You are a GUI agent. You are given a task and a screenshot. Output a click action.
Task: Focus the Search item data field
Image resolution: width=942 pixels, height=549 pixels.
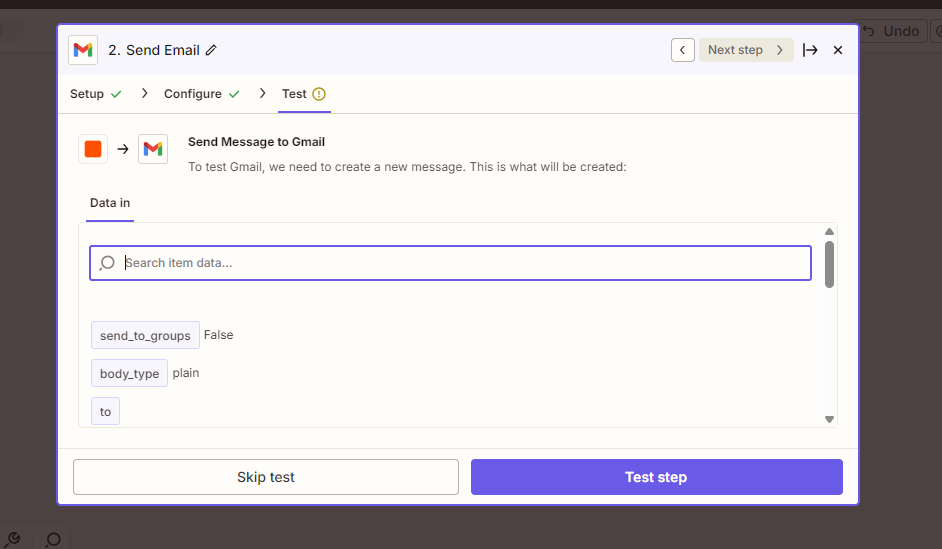[x=451, y=263]
